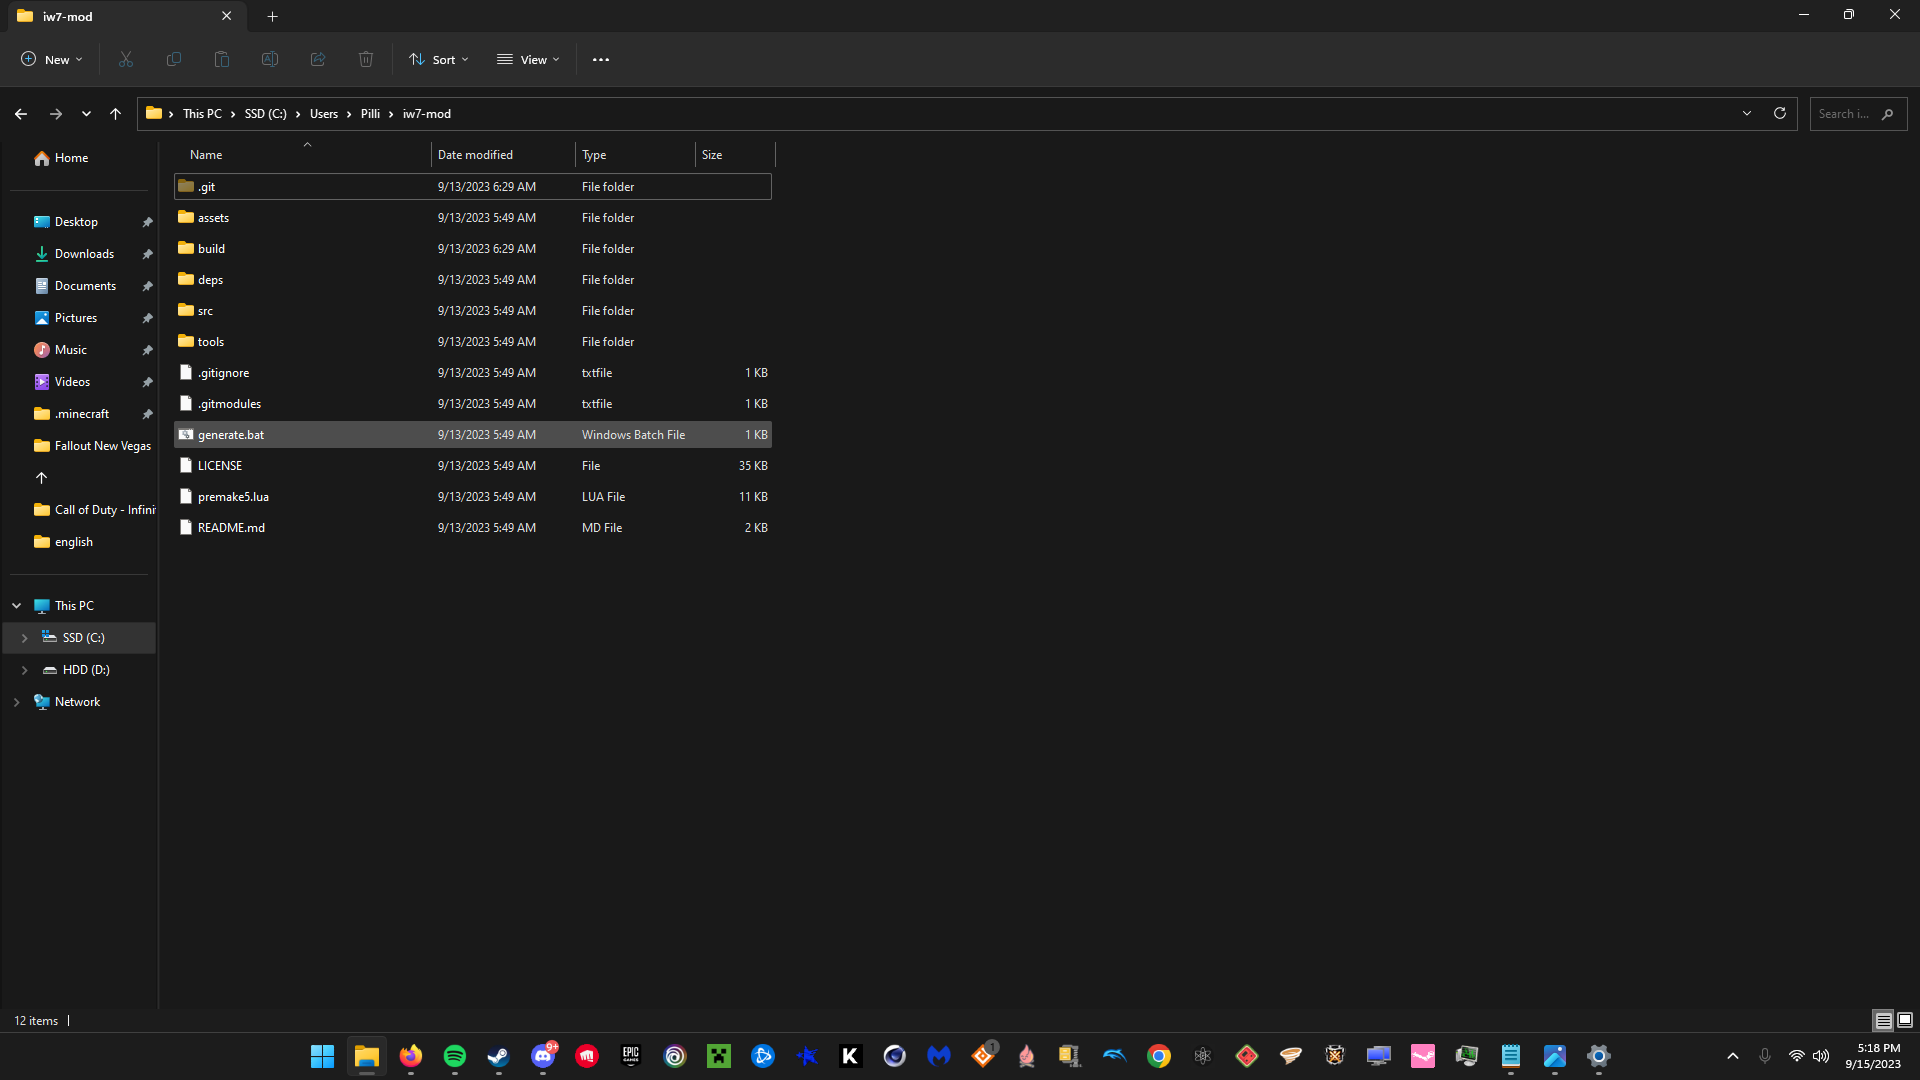This screenshot has height=1080, width=1920.
Task: Expand the SSD (C:) tree node
Action: point(25,638)
